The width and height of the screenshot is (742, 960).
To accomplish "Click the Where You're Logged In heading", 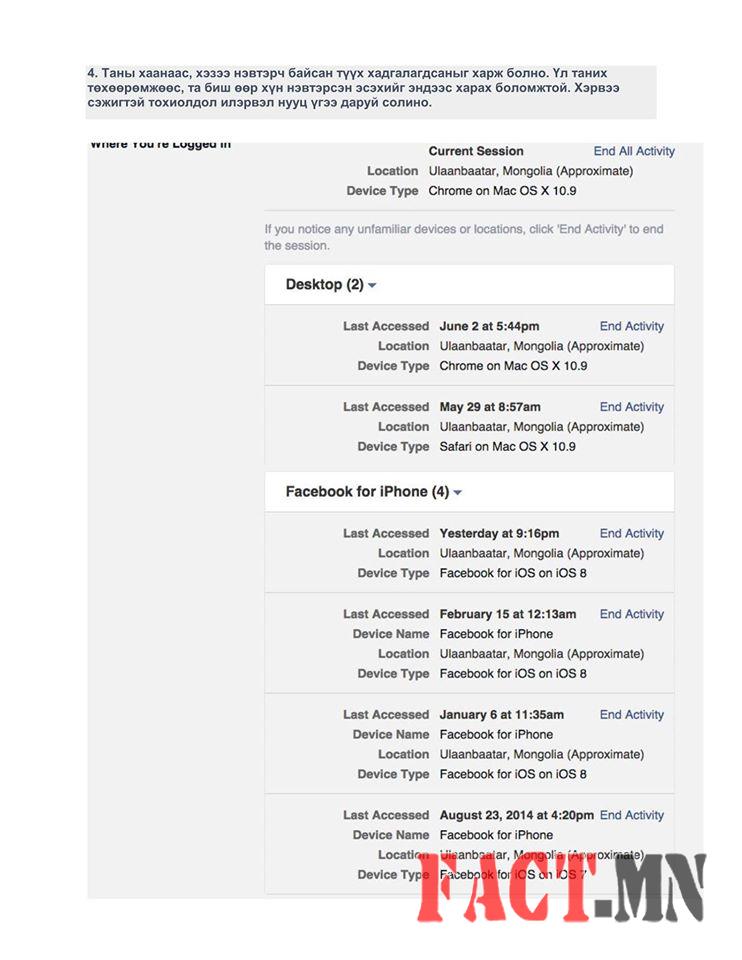I will [160, 145].
